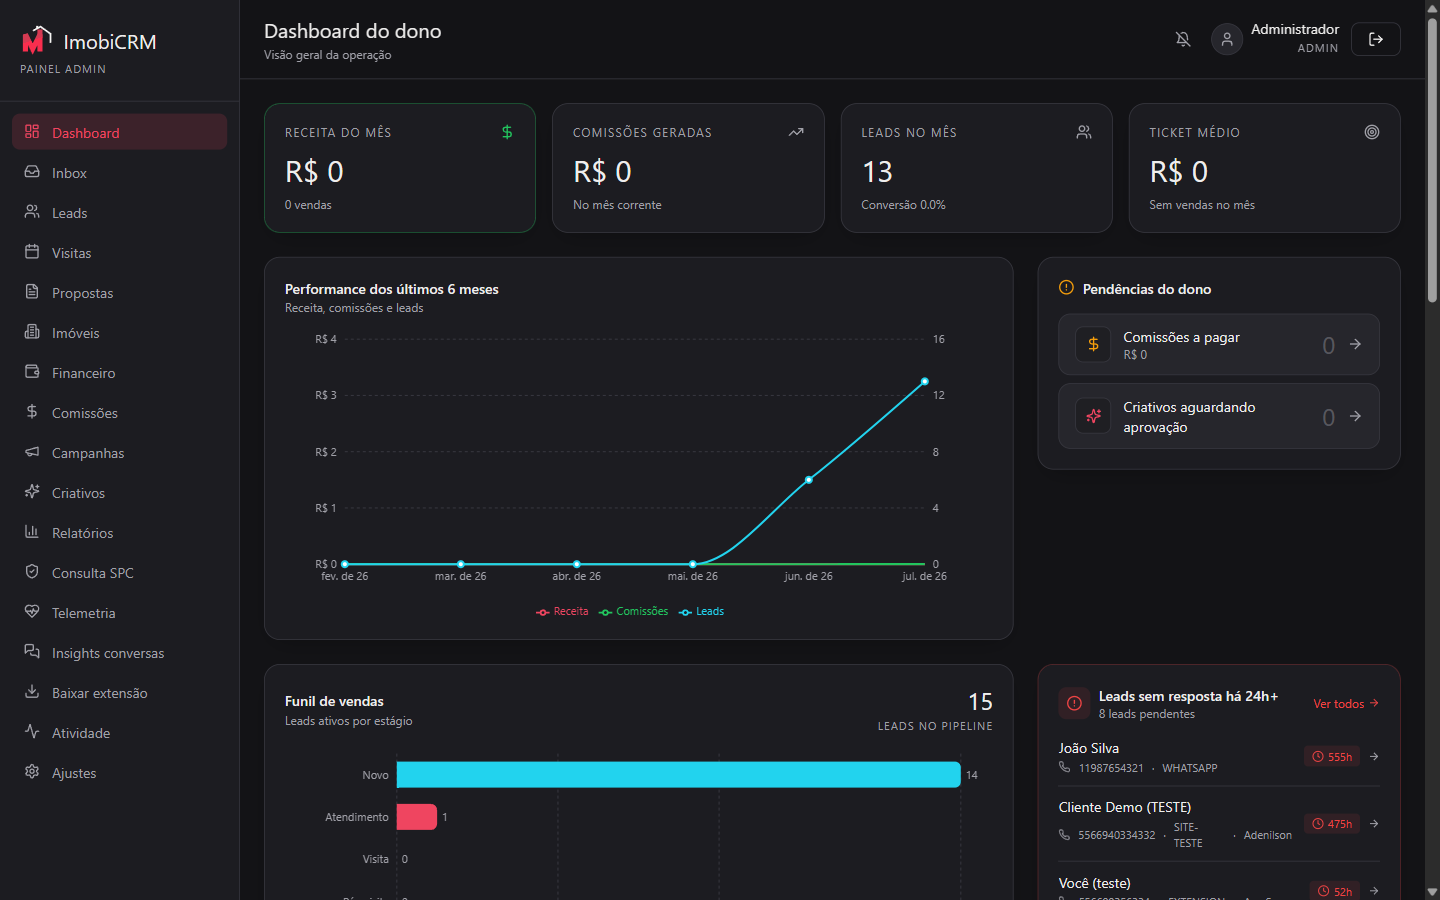The height and width of the screenshot is (900, 1440).
Task: Click the Atividade pulse icon
Action: click(x=32, y=732)
